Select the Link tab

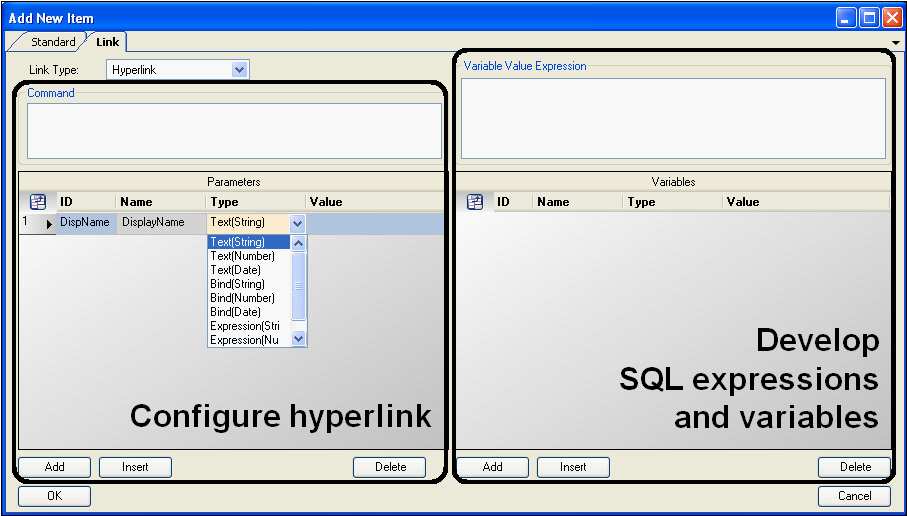pos(107,42)
